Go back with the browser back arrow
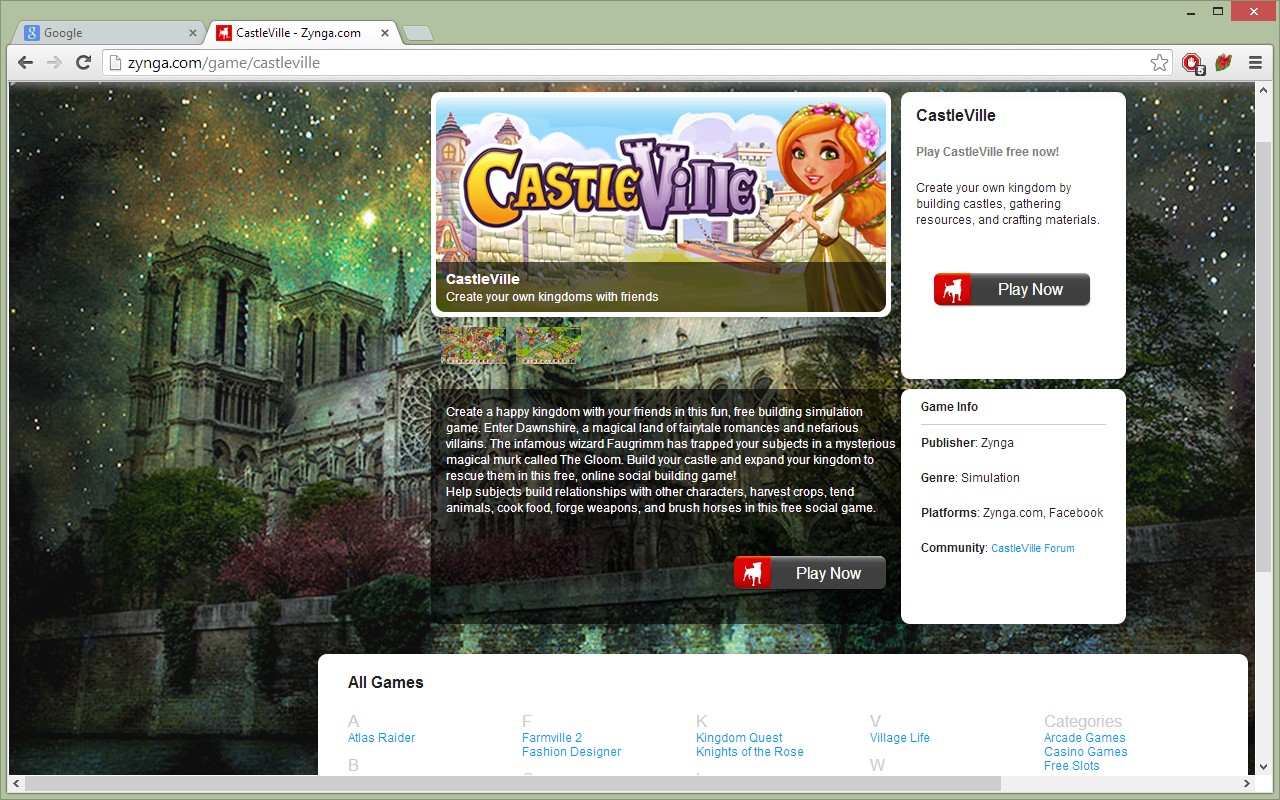This screenshot has height=800, width=1280. (x=26, y=62)
